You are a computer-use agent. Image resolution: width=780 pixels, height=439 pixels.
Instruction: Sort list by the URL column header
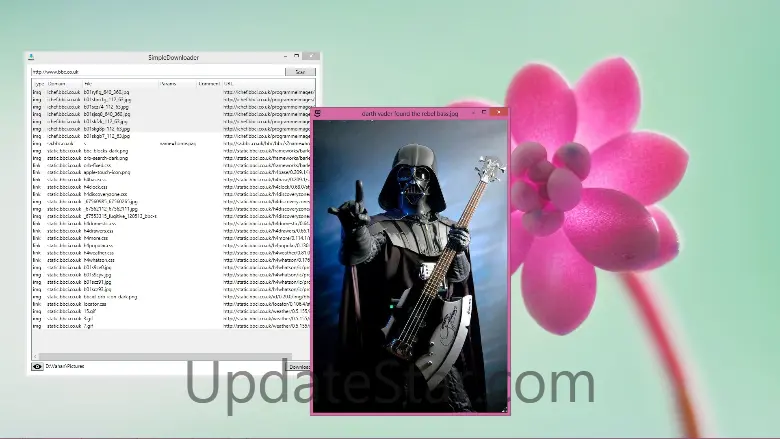268,84
